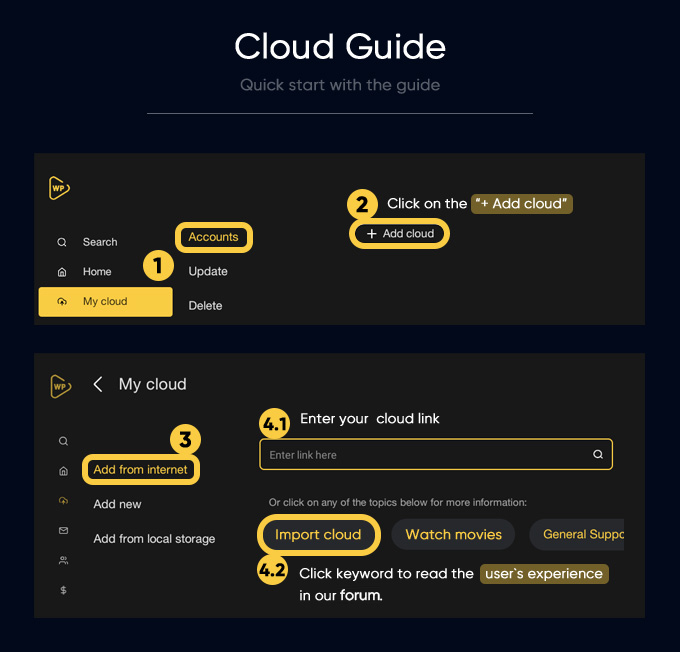Select the highlighted My cloud menu item
This screenshot has width=680, height=652.
105,302
